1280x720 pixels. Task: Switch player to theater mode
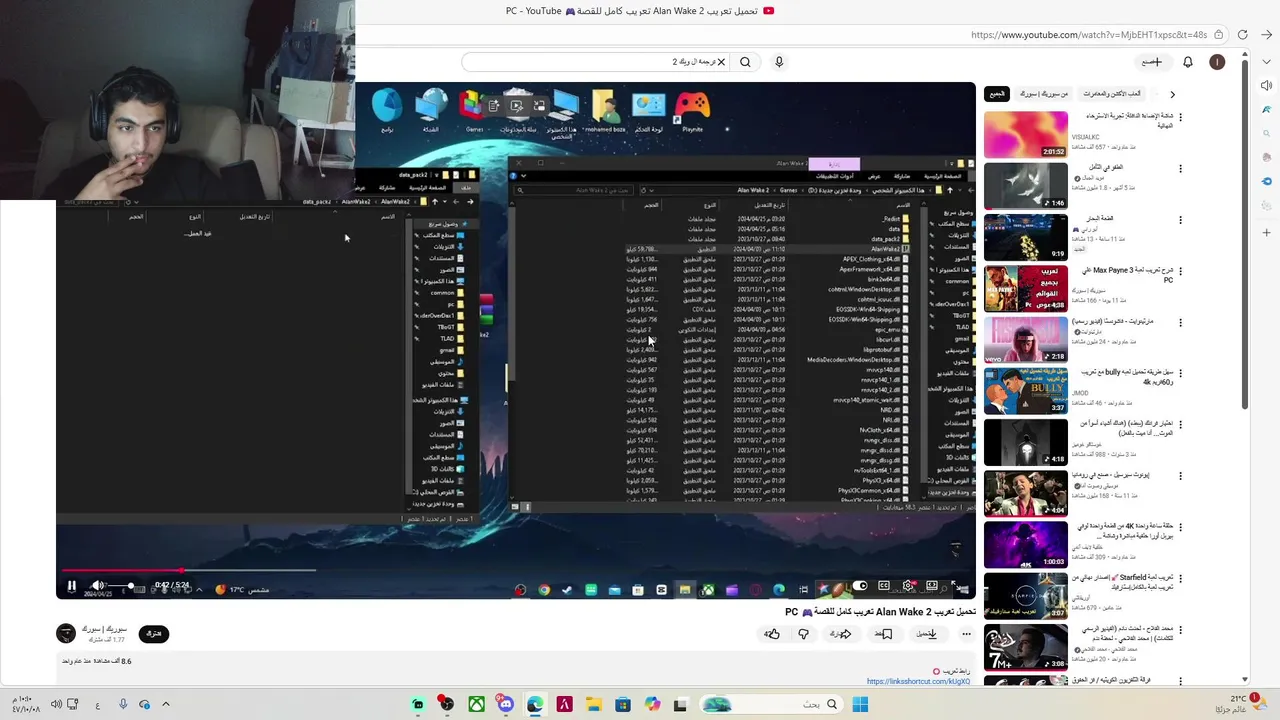pos(932,586)
